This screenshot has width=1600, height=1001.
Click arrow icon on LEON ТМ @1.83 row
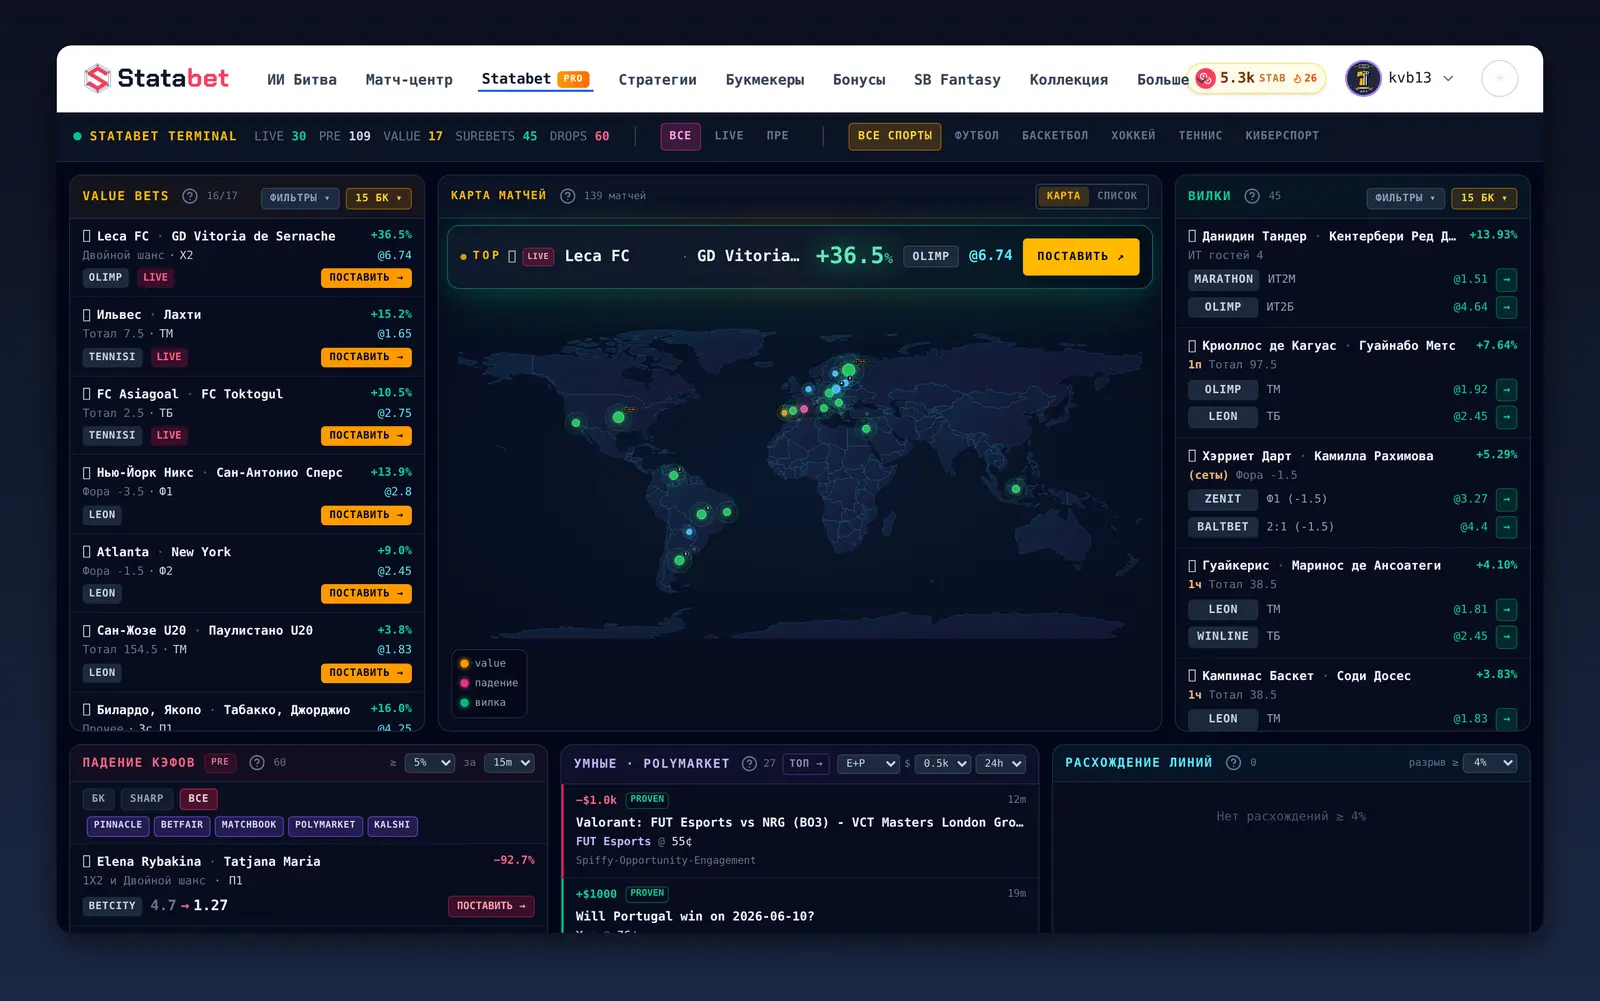tap(1506, 719)
